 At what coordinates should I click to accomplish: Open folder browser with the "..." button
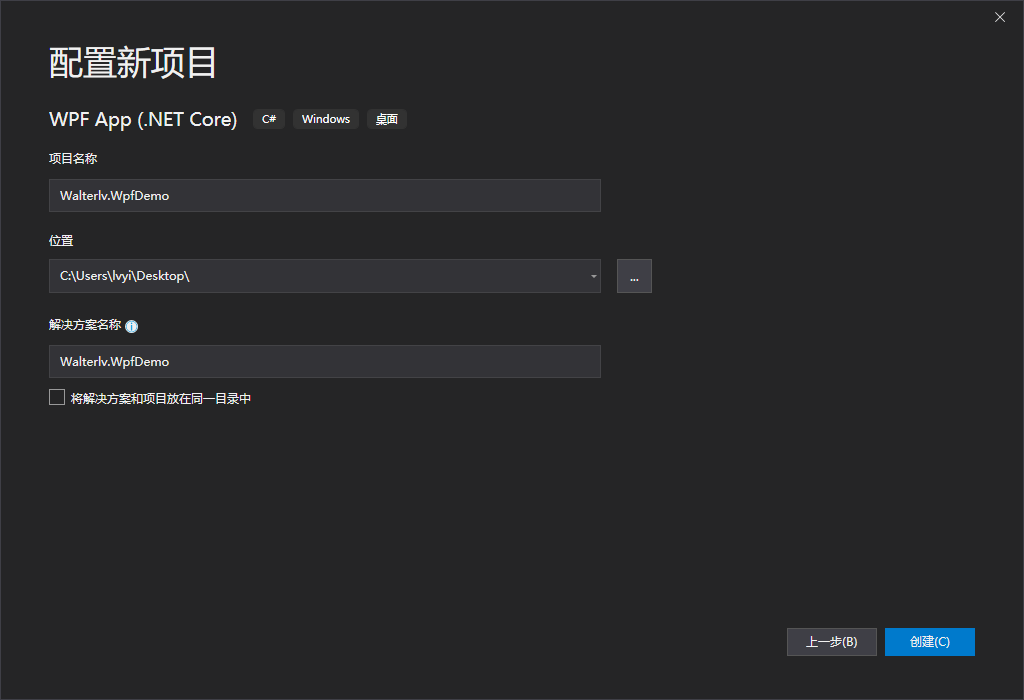point(634,276)
